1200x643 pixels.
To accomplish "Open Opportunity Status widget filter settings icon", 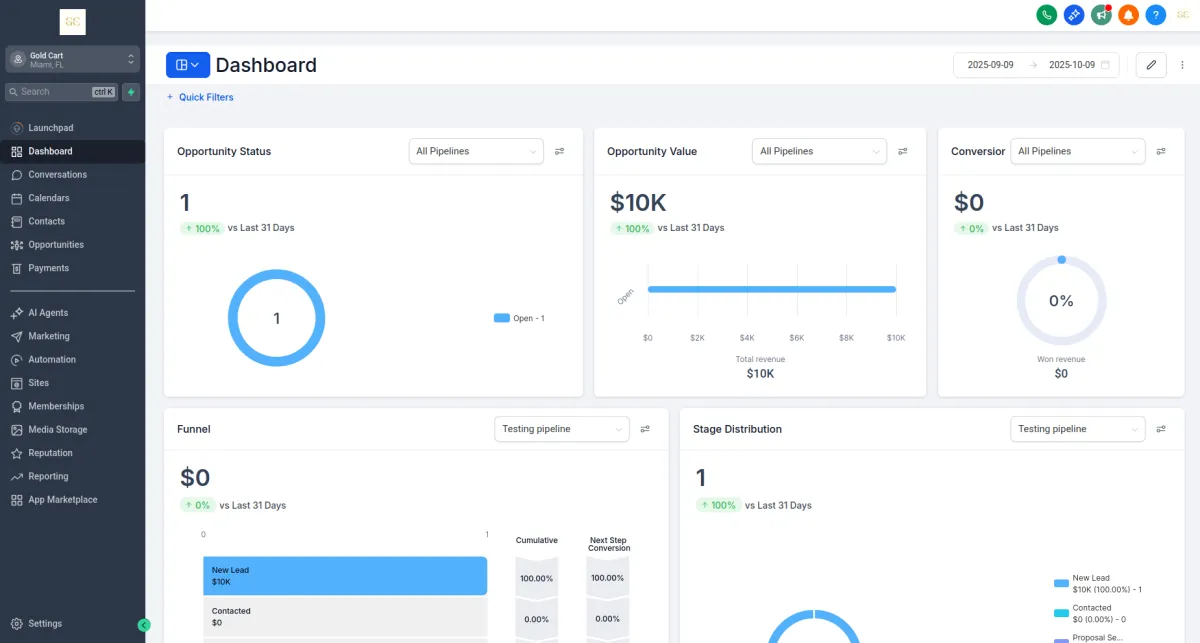I will [x=560, y=151].
